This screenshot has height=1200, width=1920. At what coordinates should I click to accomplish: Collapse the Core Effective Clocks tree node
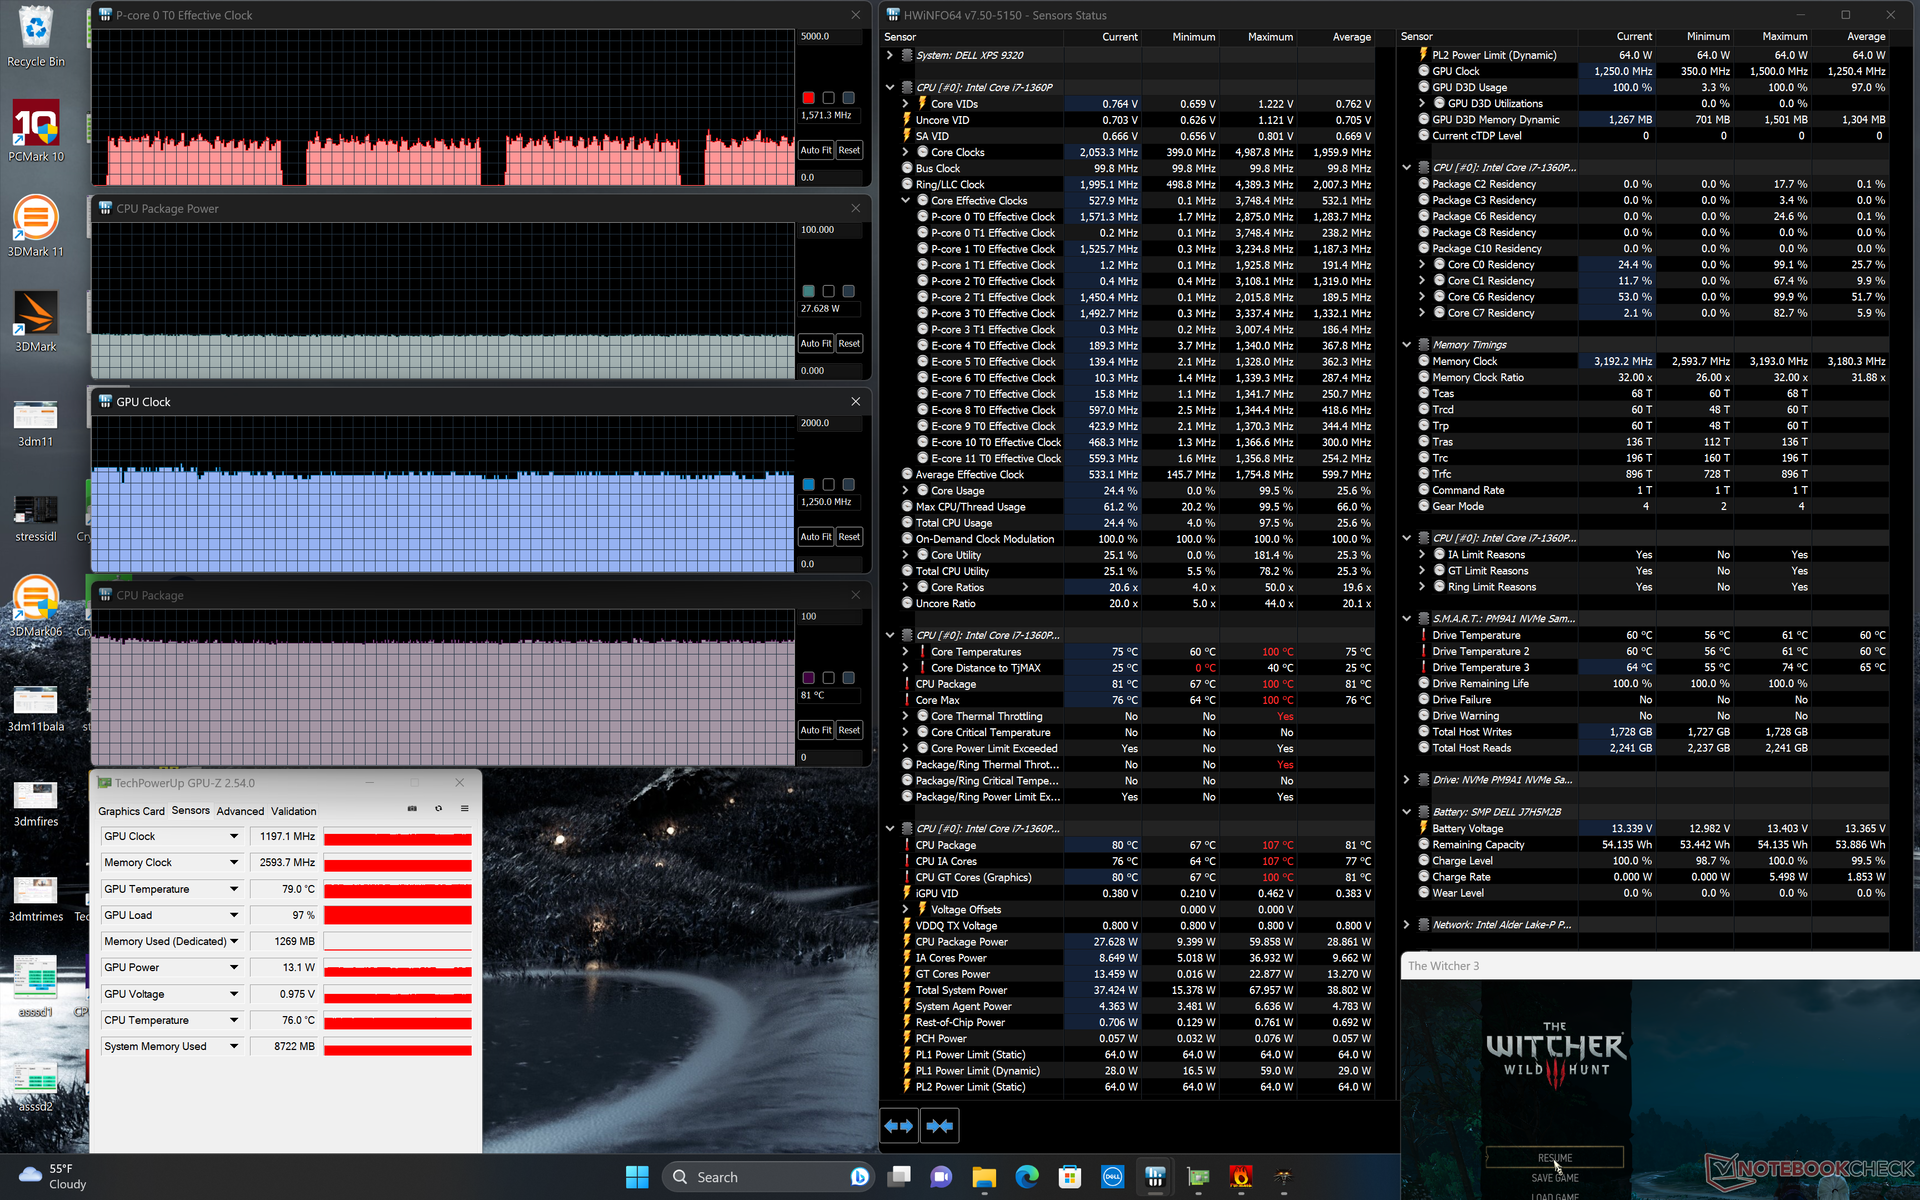906,201
